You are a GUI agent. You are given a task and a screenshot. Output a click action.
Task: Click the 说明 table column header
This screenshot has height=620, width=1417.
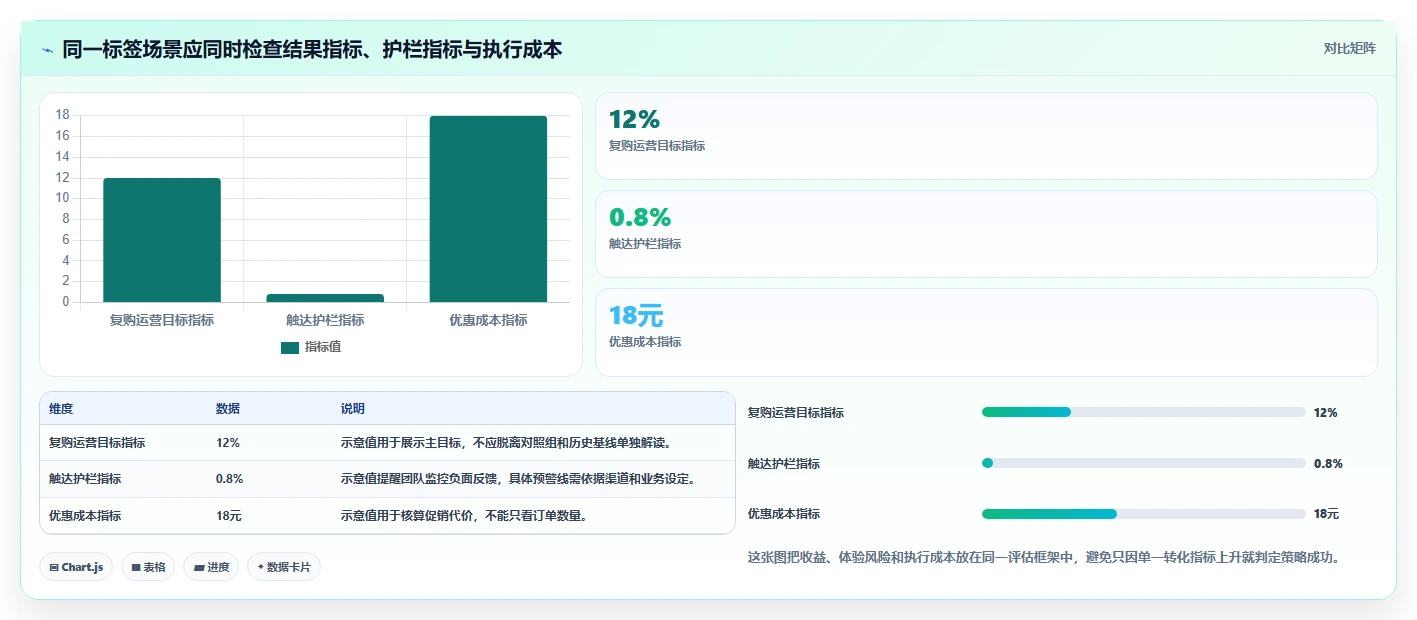click(353, 409)
